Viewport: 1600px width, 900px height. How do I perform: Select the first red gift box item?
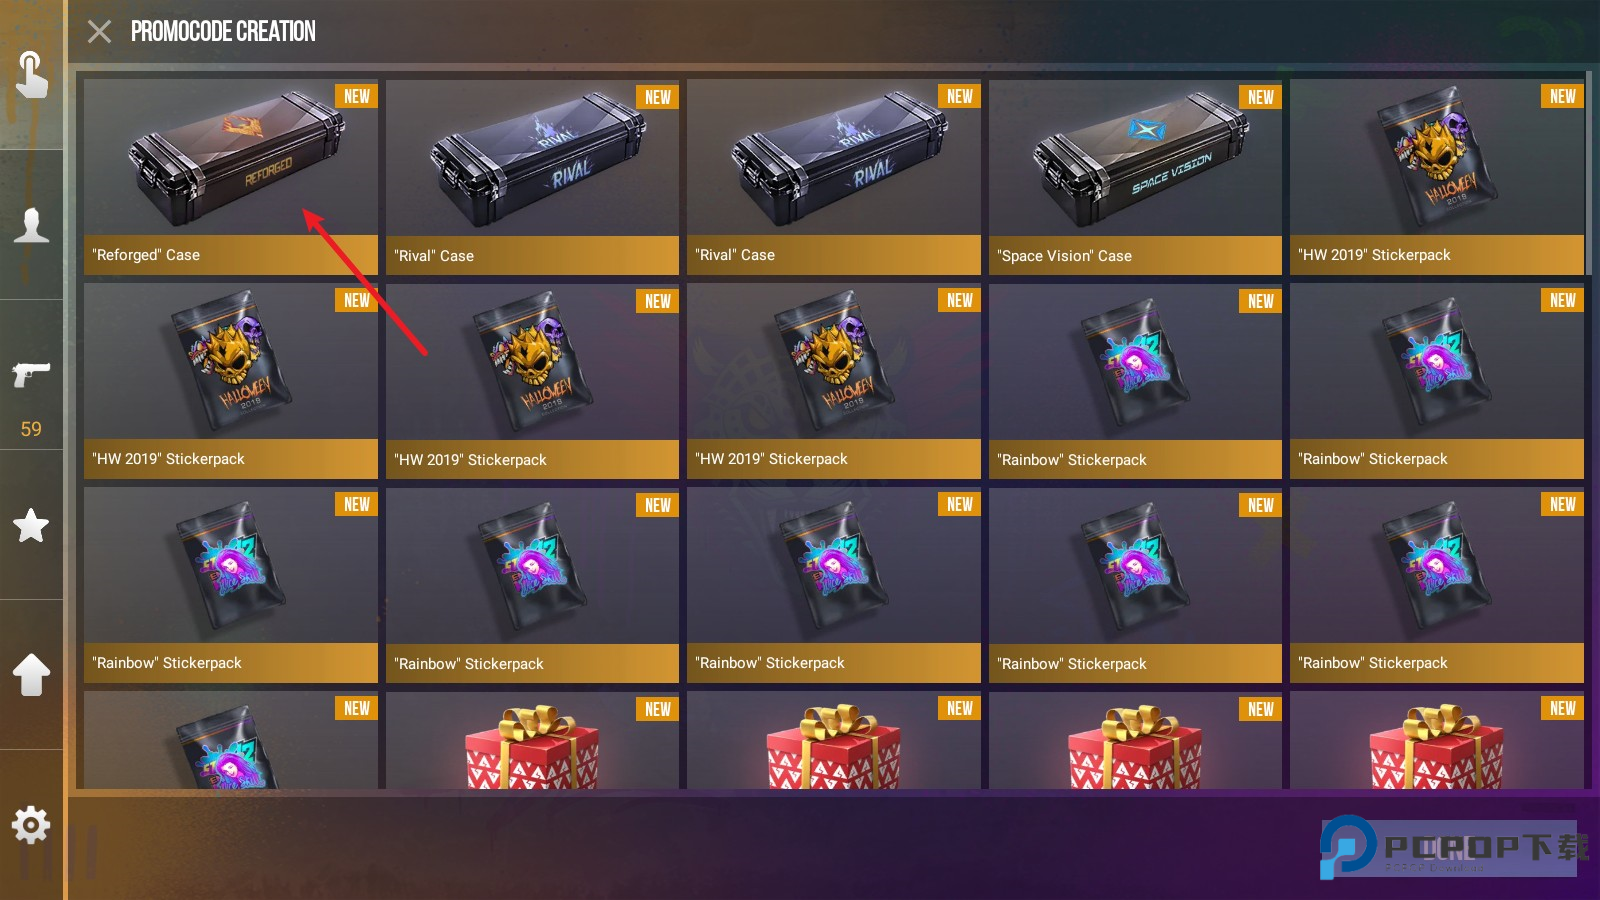[x=532, y=740]
